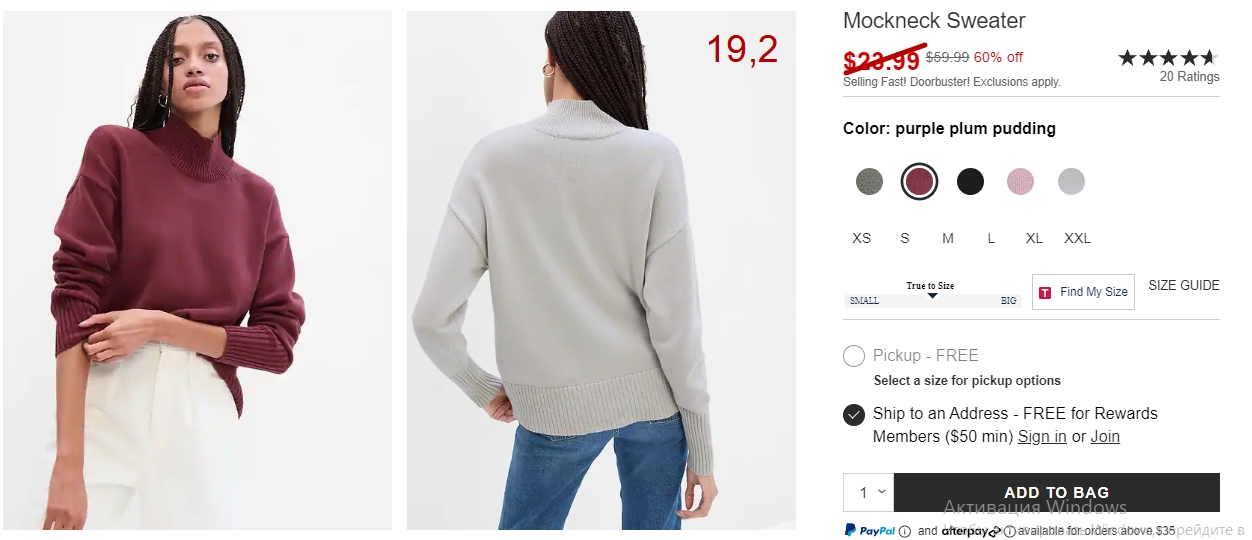Click the PayPal logo
The image size is (1252, 540).
869,530
